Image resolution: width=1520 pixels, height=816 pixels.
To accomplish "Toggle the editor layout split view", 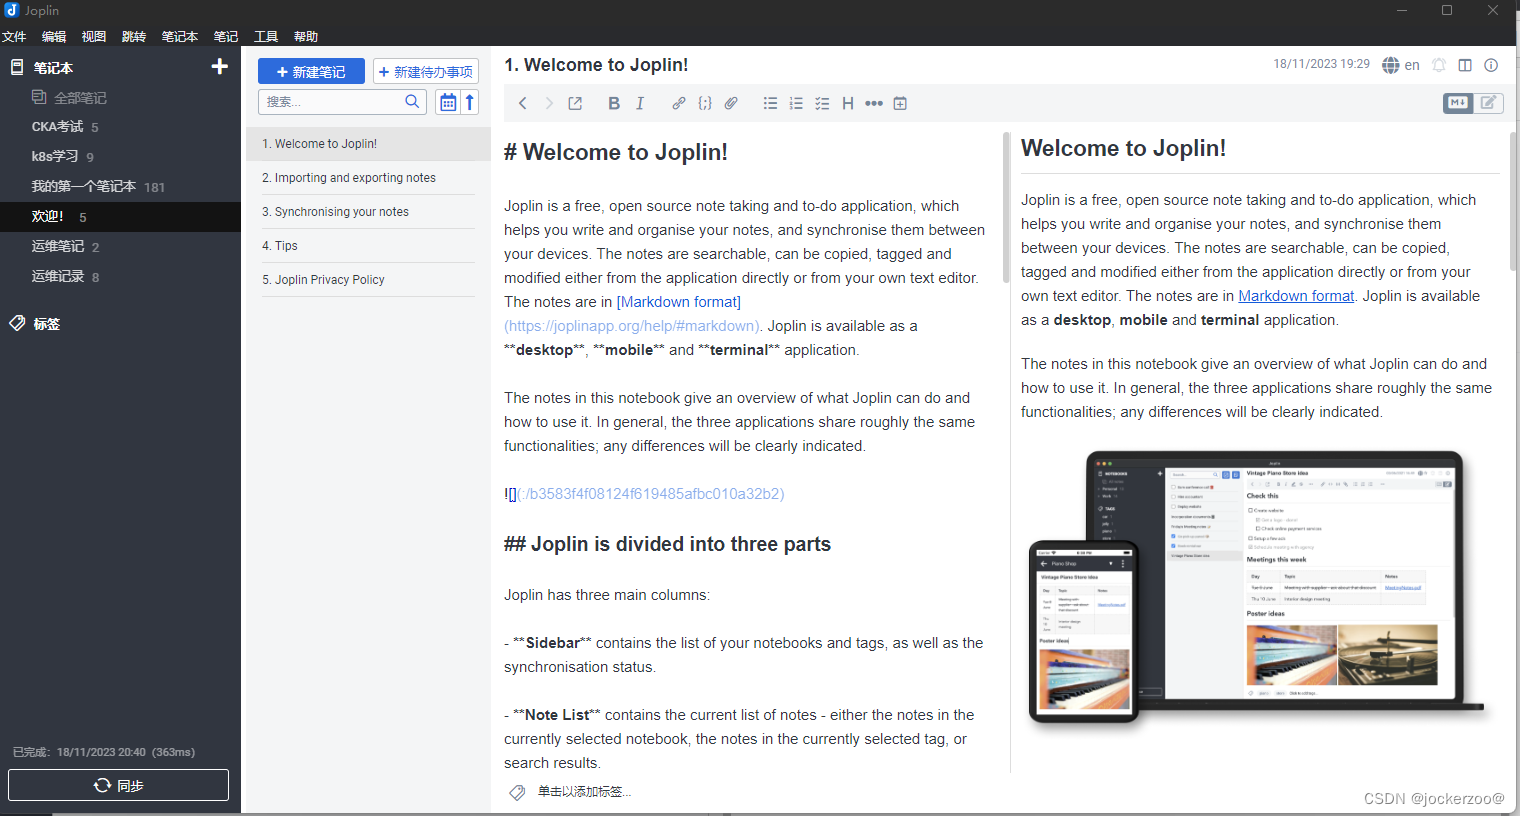I will [x=1465, y=65].
